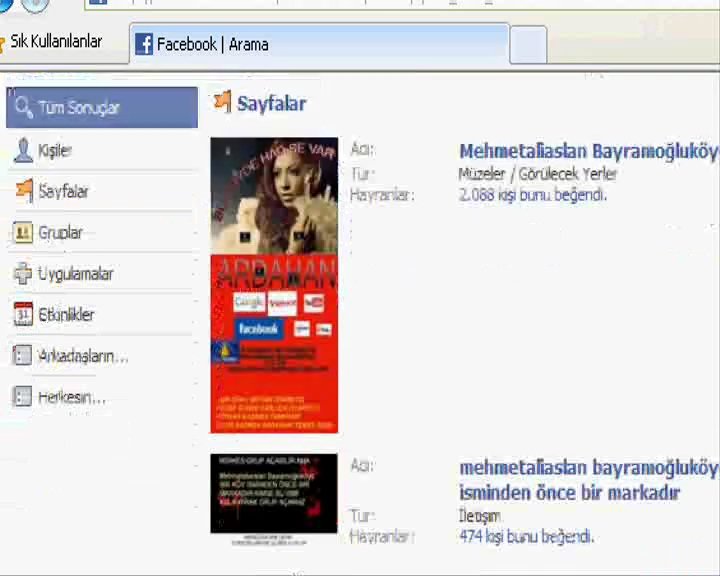Click the Gruplar group icon
Viewport: 720px width, 576px height.
pyautogui.click(x=23, y=232)
